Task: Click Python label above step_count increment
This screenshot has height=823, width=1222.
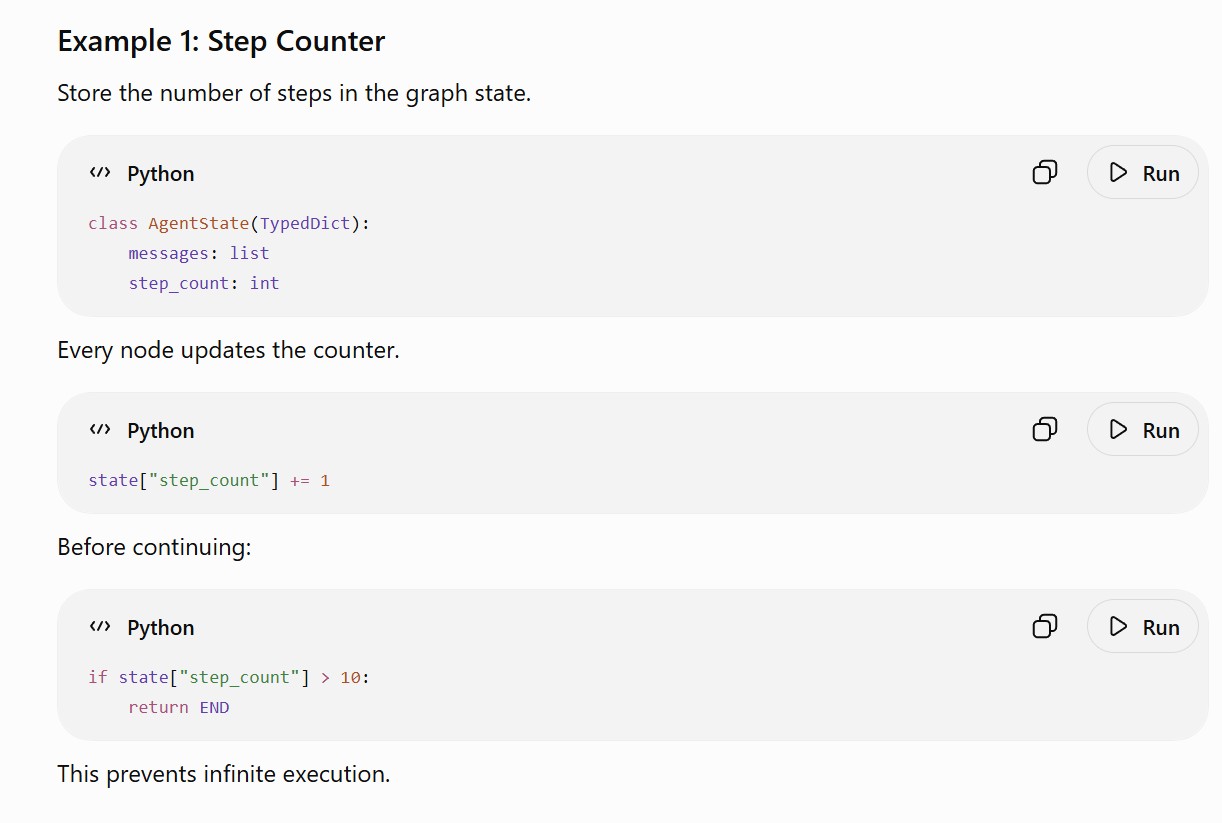Action: [161, 431]
